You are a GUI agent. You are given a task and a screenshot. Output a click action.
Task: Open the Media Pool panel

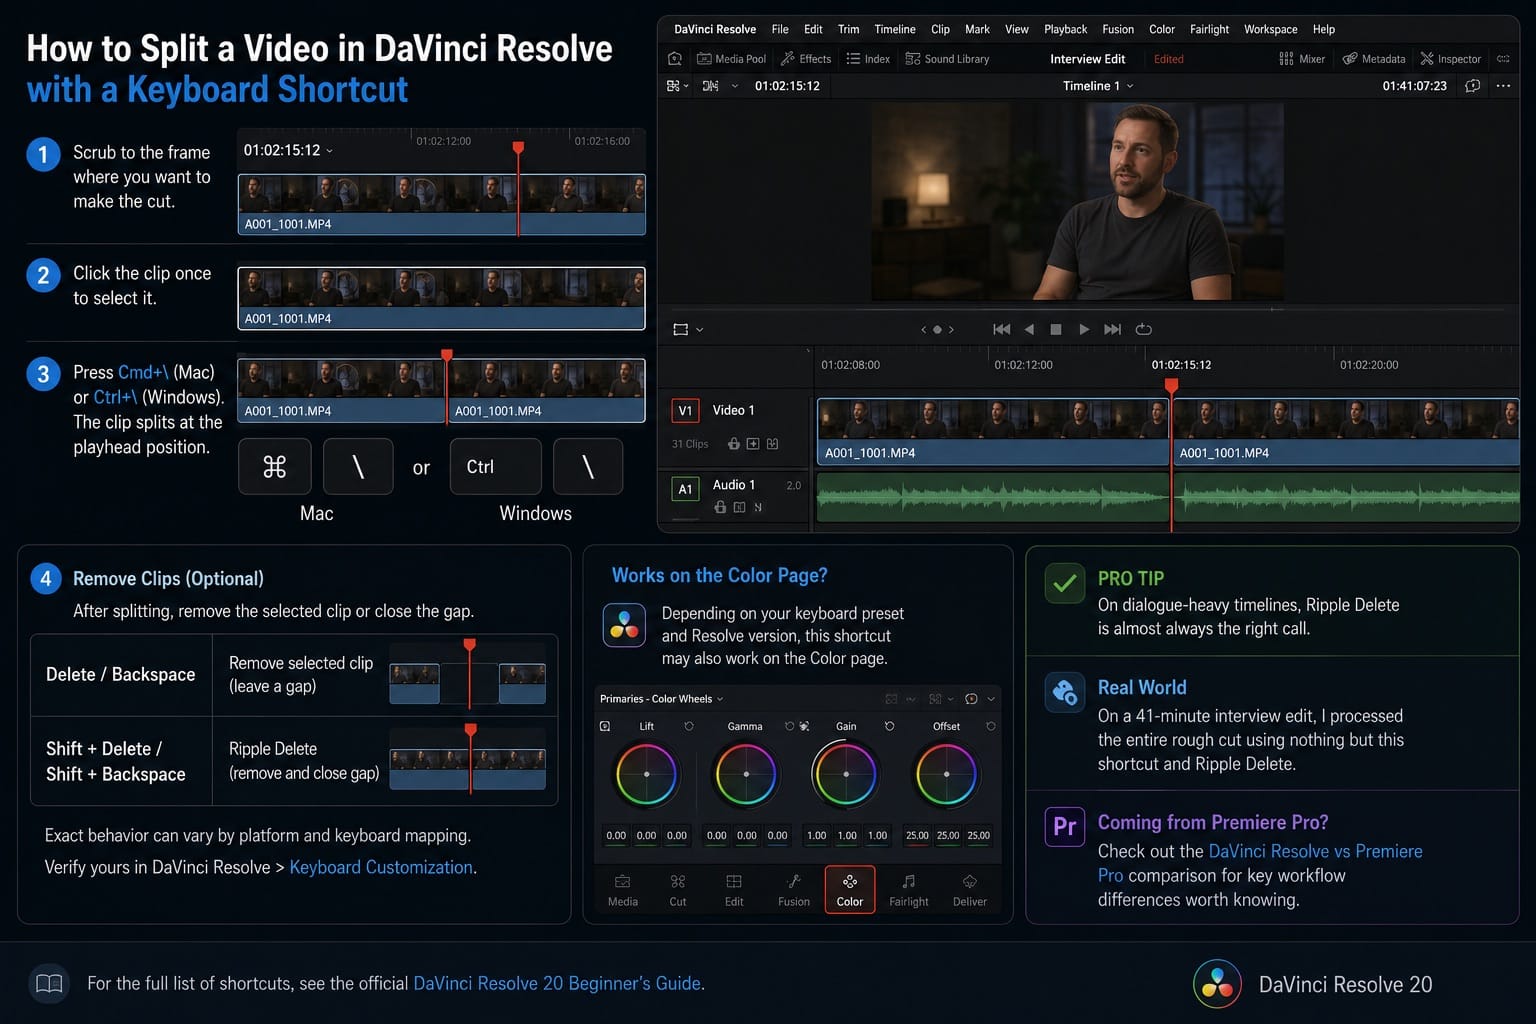pyautogui.click(x=731, y=59)
